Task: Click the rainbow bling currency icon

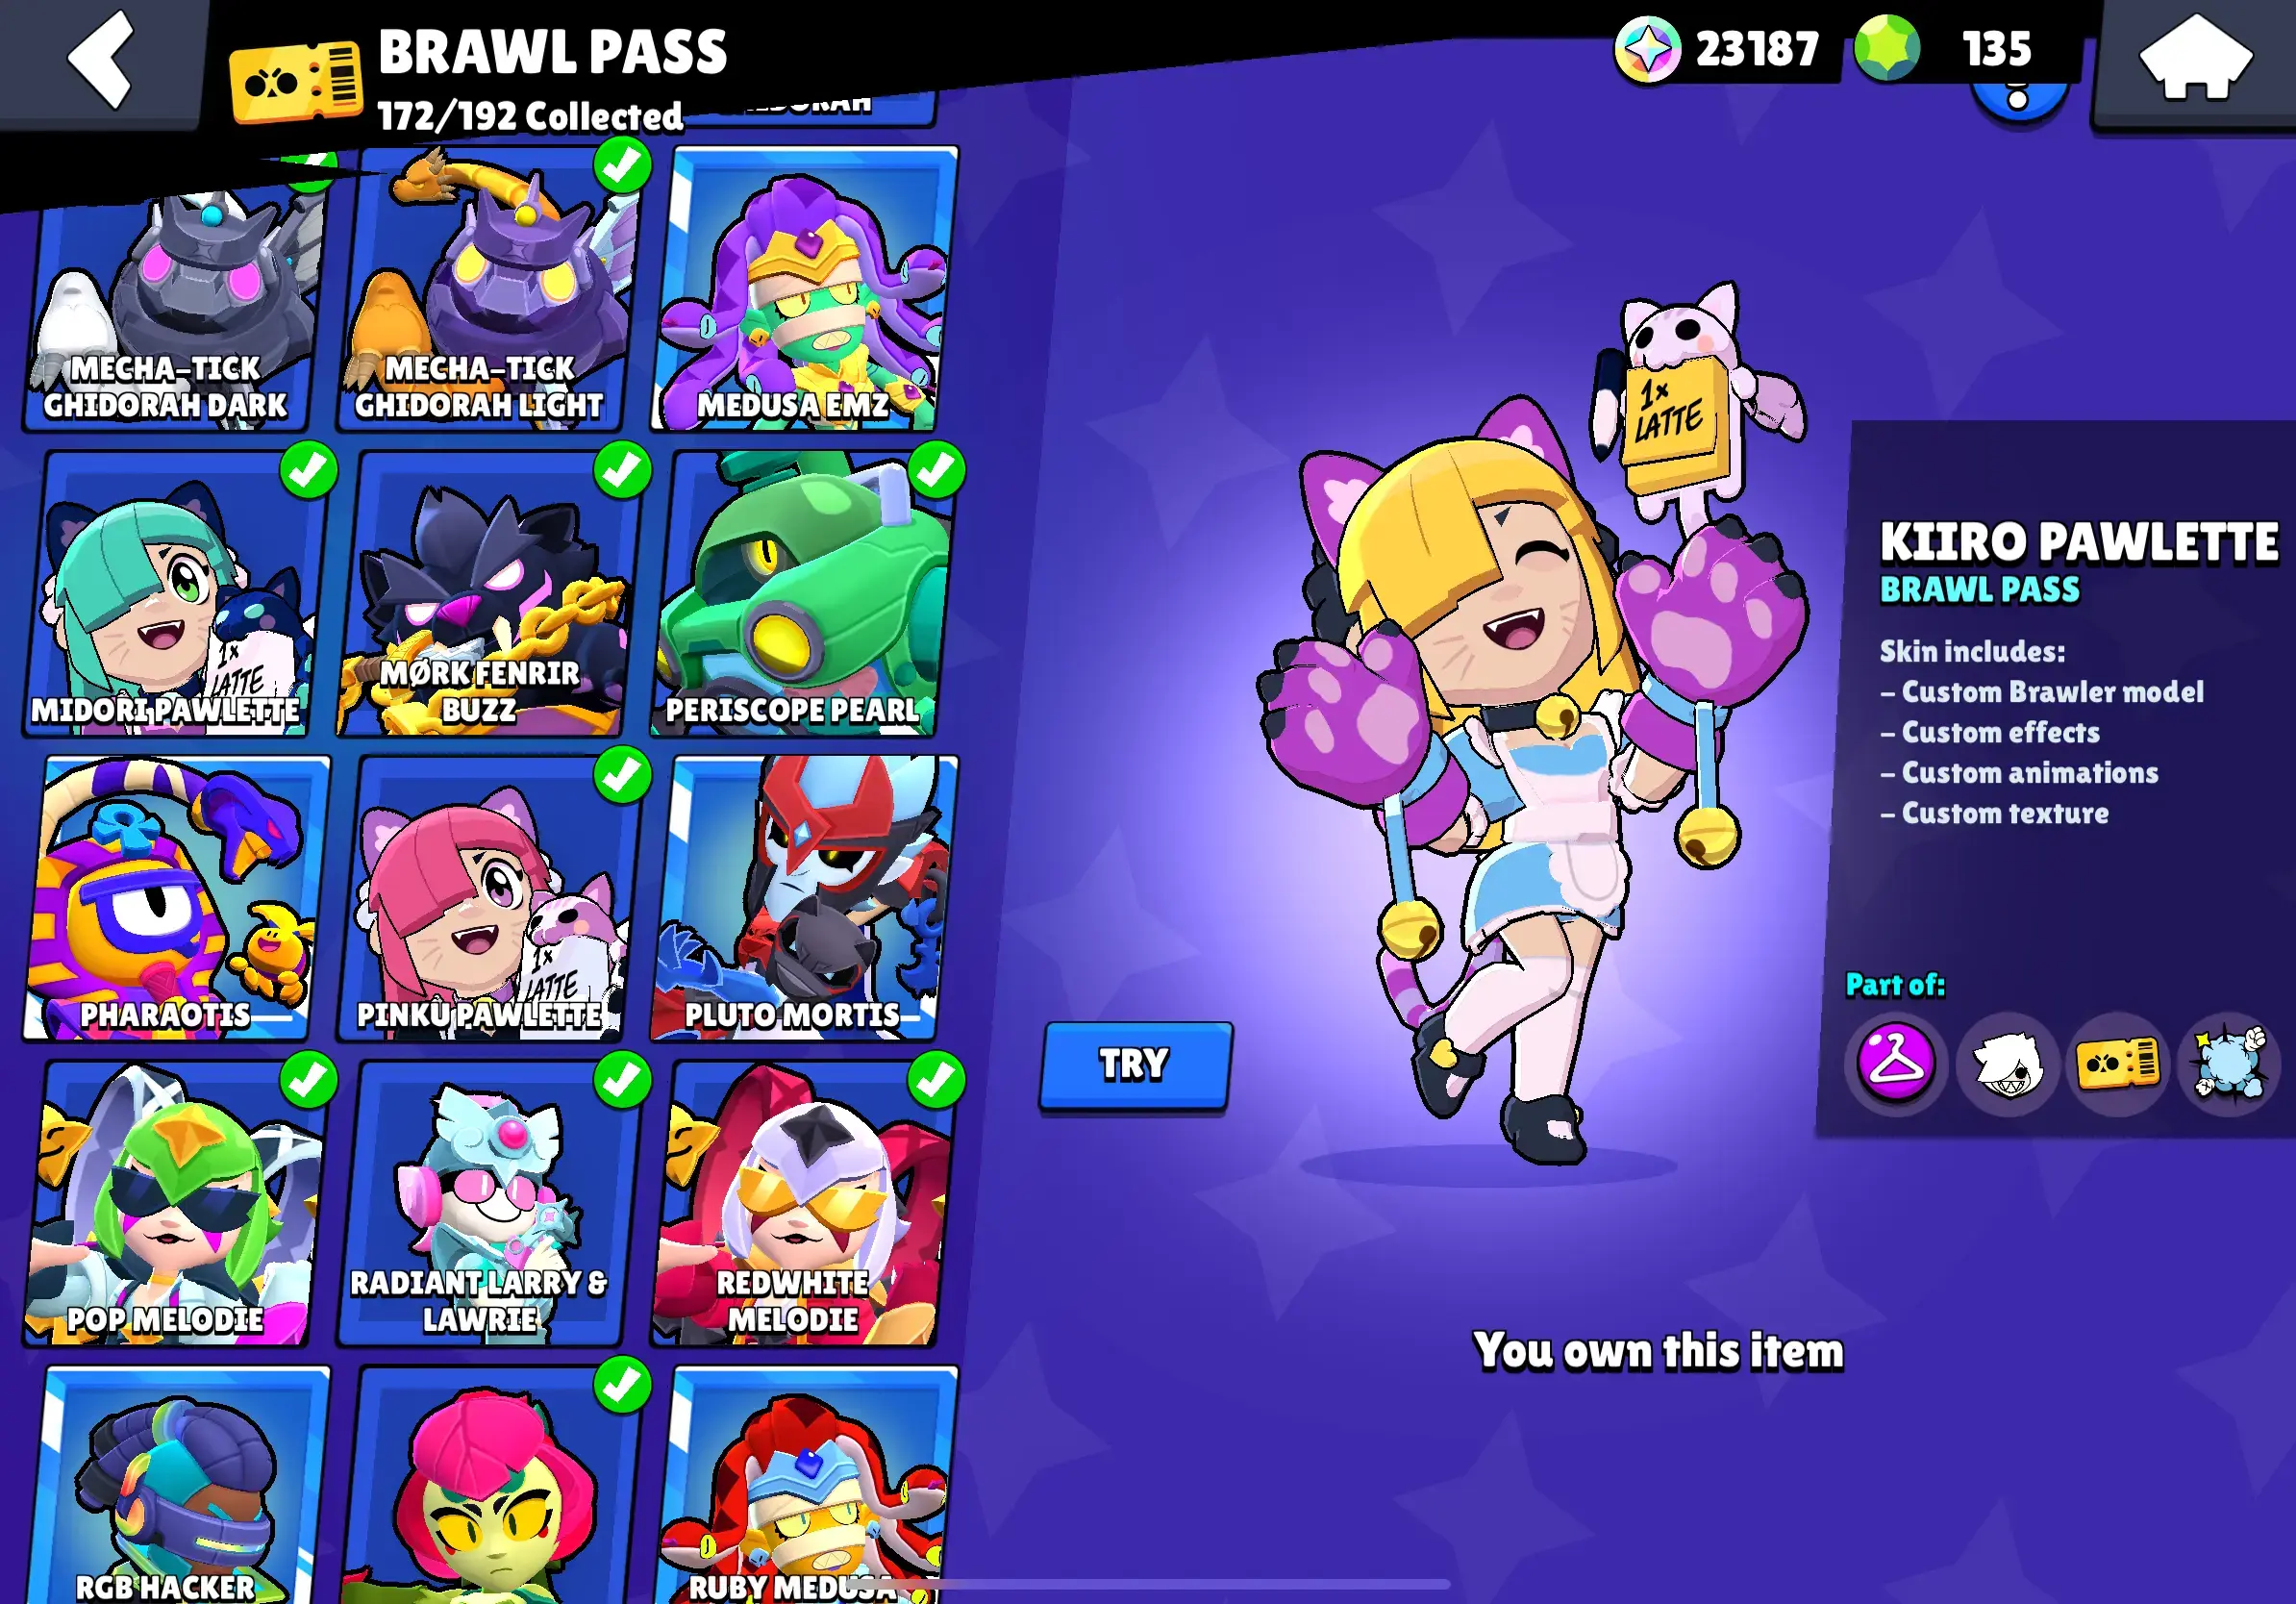Action: tap(1647, 49)
